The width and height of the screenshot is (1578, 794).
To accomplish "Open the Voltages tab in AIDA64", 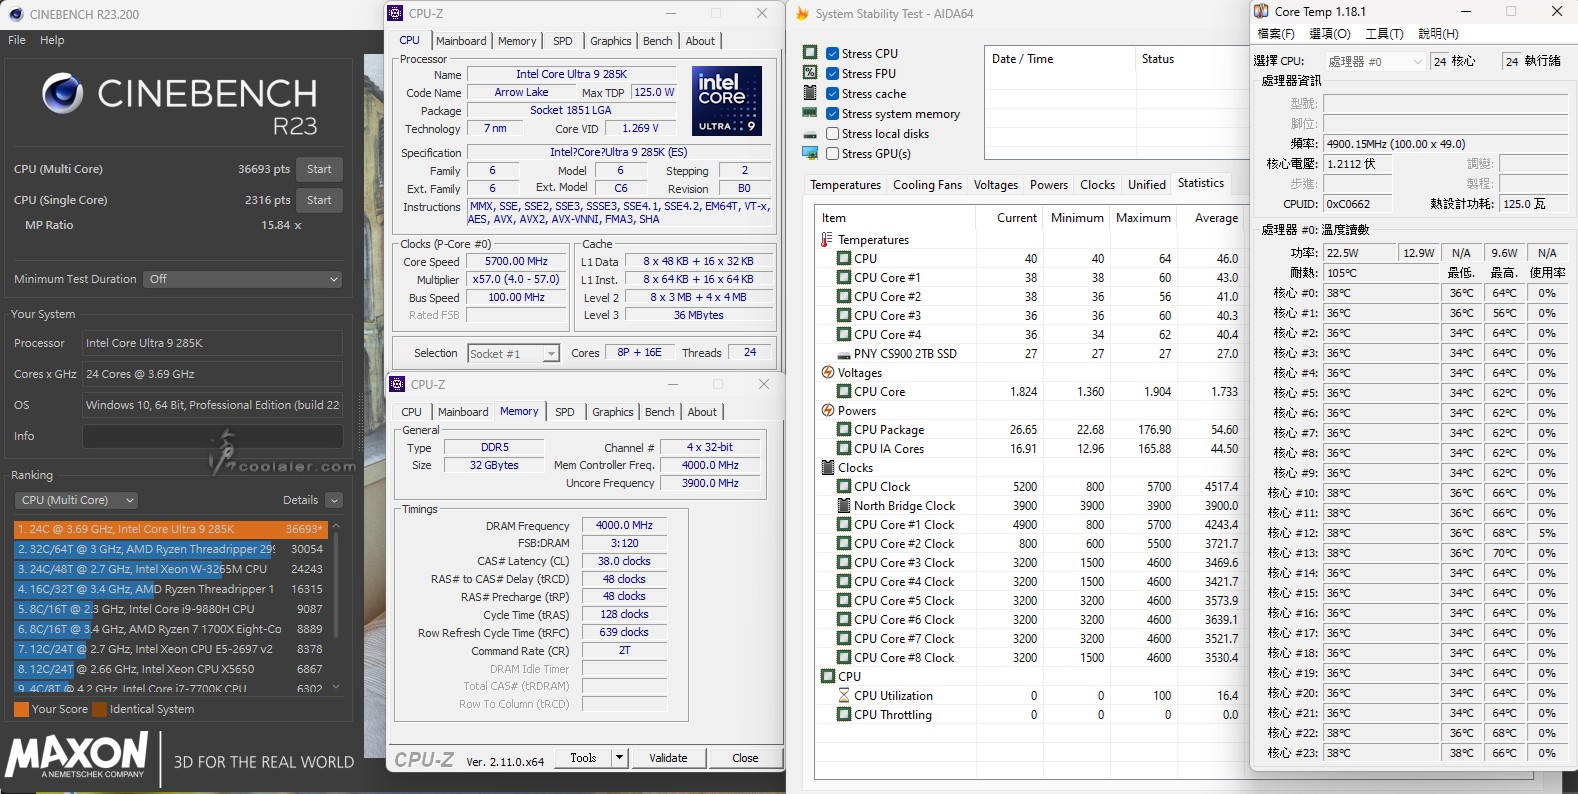I will (996, 185).
